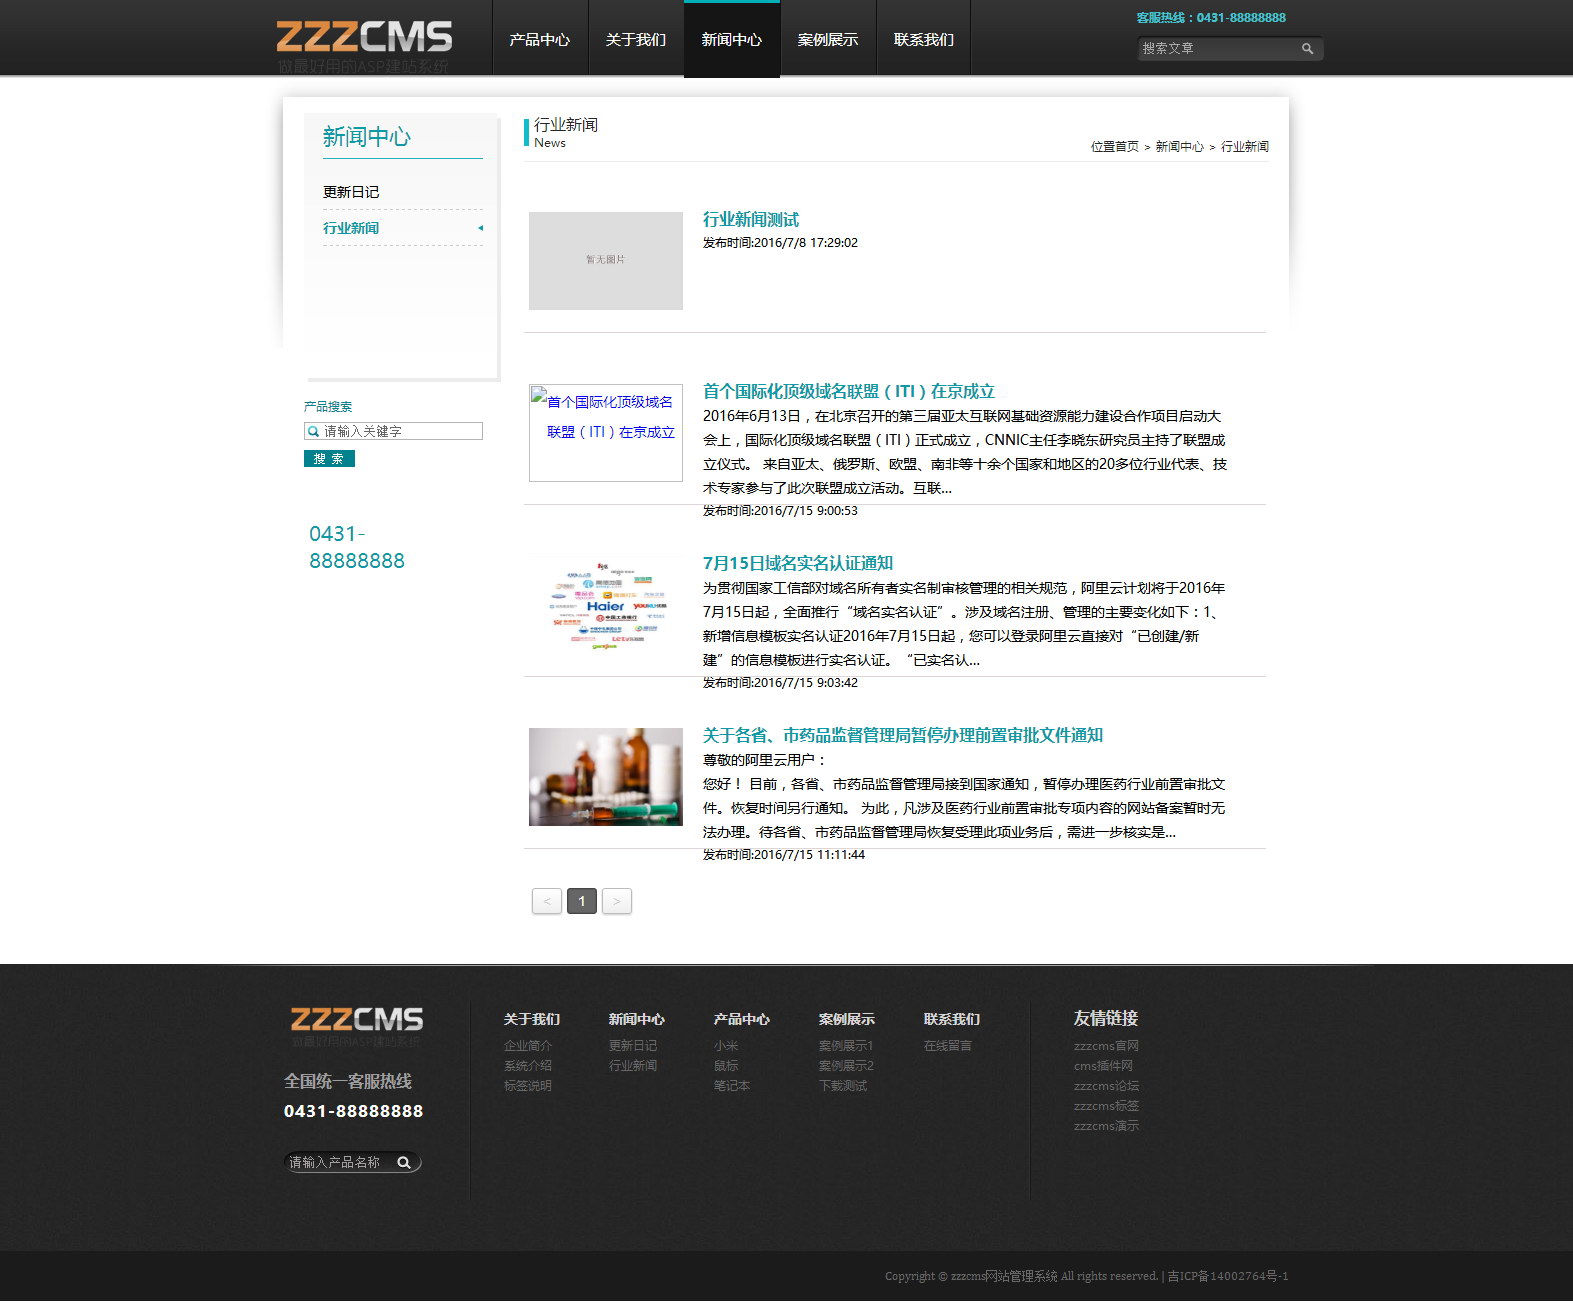Open friendly link zzzcms论坛
1573x1316 pixels.
pyautogui.click(x=1106, y=1086)
